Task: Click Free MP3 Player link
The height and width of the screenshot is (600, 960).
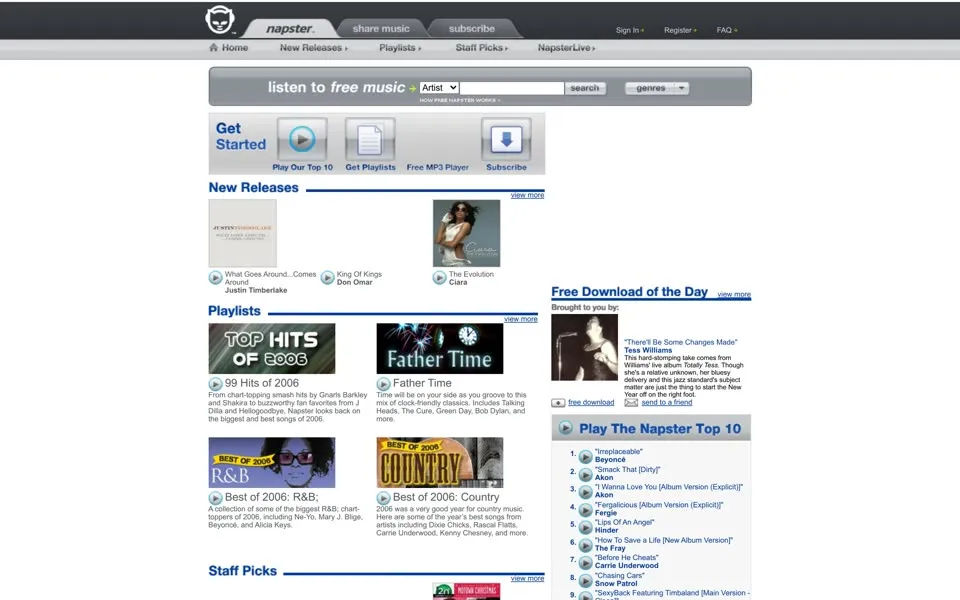Action: (x=438, y=167)
